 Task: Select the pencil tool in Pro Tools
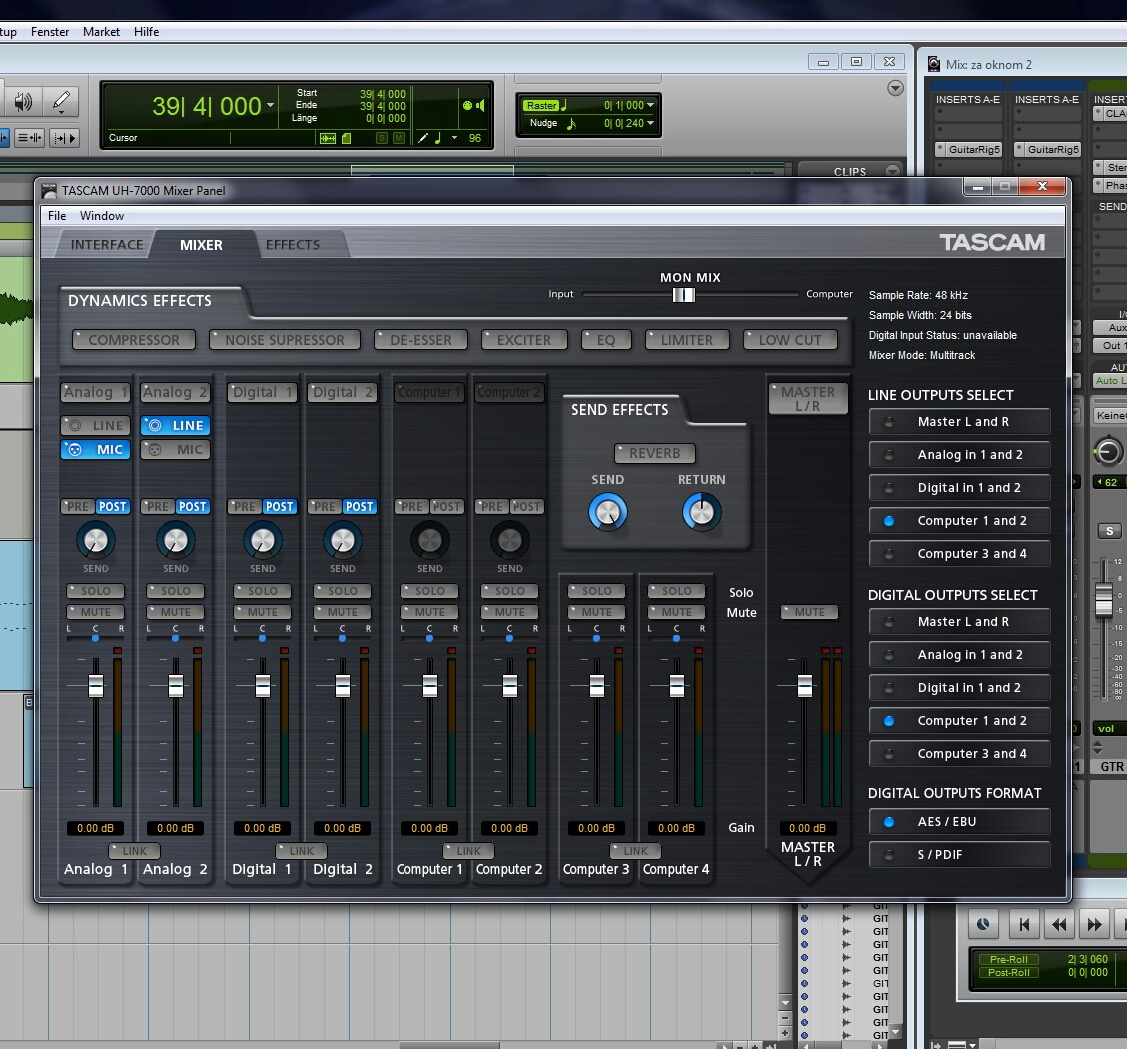pyautogui.click(x=61, y=102)
